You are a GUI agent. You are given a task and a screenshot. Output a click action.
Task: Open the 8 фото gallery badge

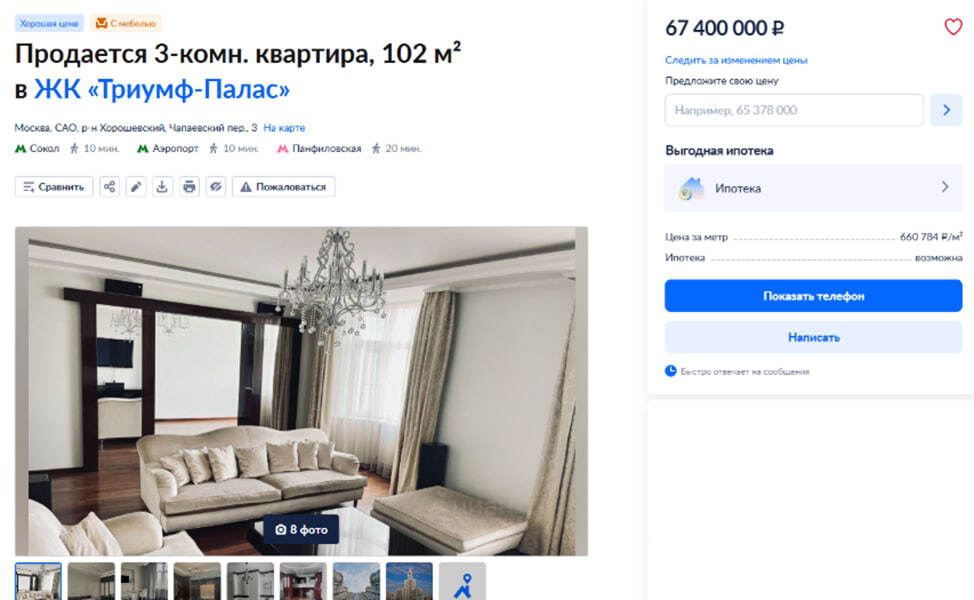click(301, 529)
